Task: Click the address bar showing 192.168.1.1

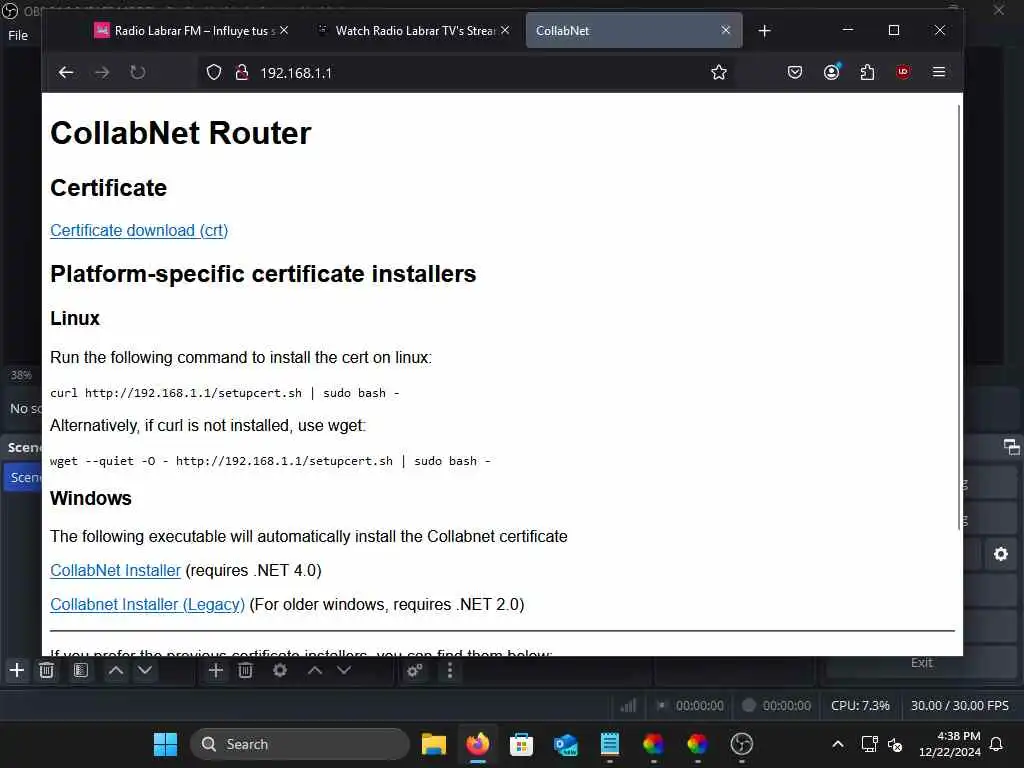Action: pos(467,72)
